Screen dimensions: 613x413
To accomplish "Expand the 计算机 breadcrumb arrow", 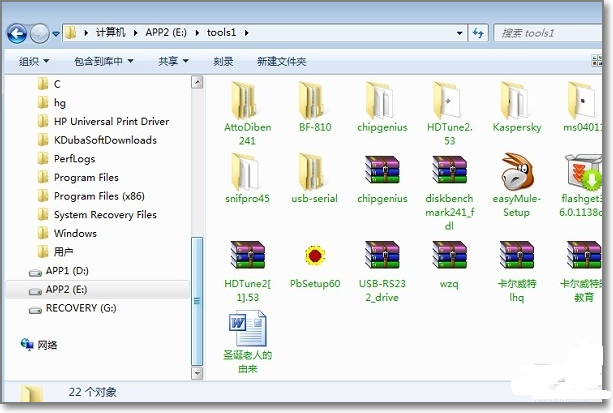I will (x=136, y=33).
